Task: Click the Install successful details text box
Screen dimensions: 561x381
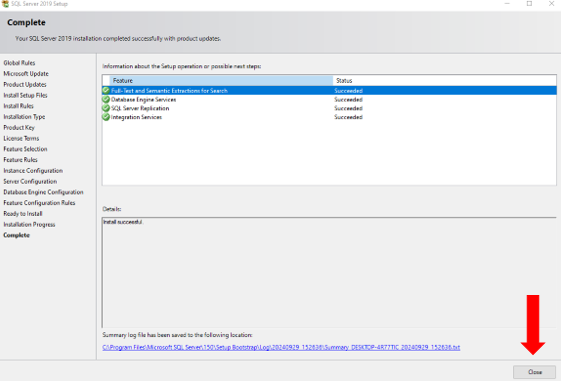Action: (329, 272)
